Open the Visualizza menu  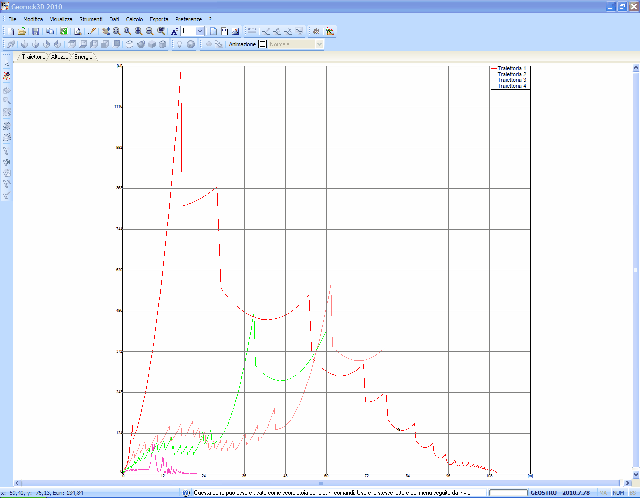click(x=61, y=19)
